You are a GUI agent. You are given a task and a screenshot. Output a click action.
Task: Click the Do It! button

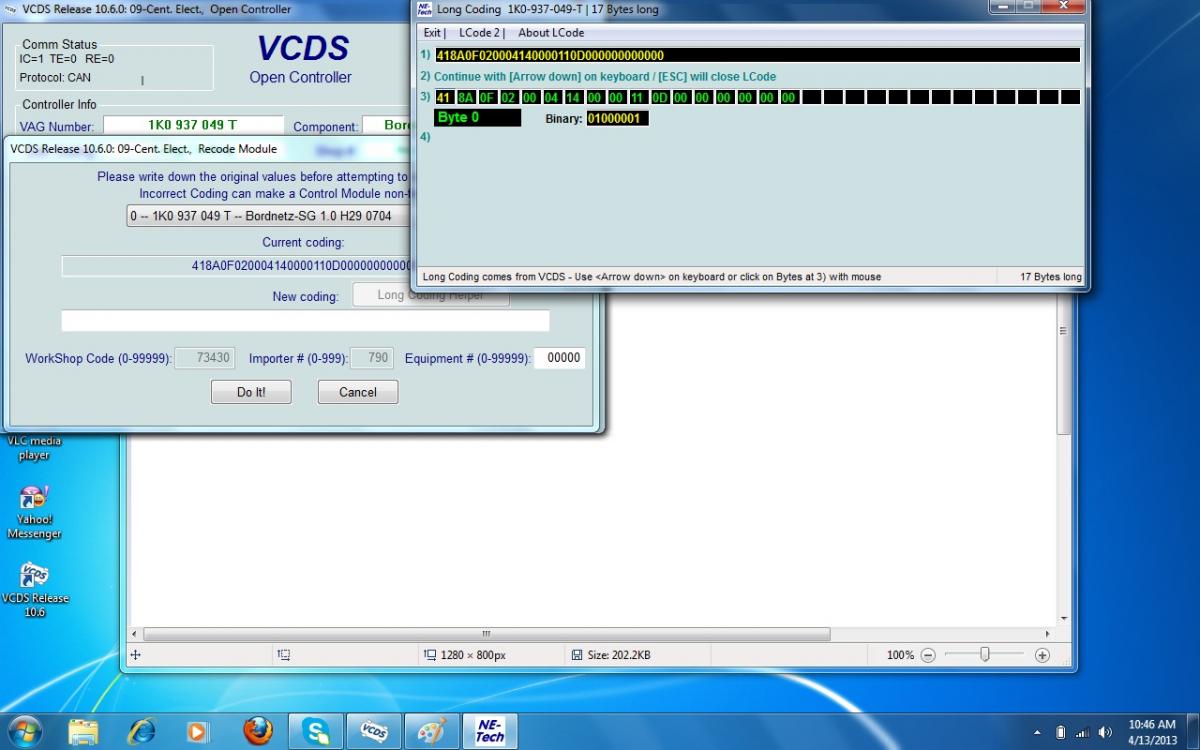[x=251, y=392]
